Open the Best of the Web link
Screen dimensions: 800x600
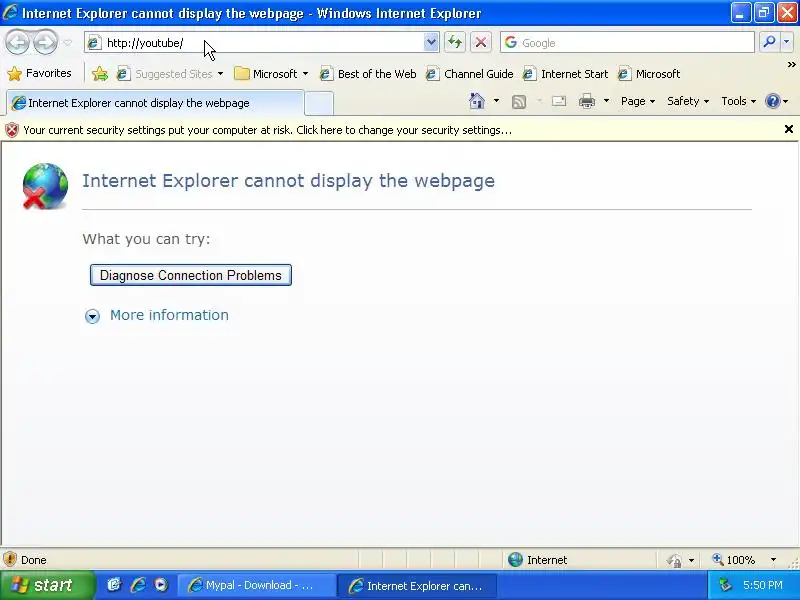tap(368, 74)
